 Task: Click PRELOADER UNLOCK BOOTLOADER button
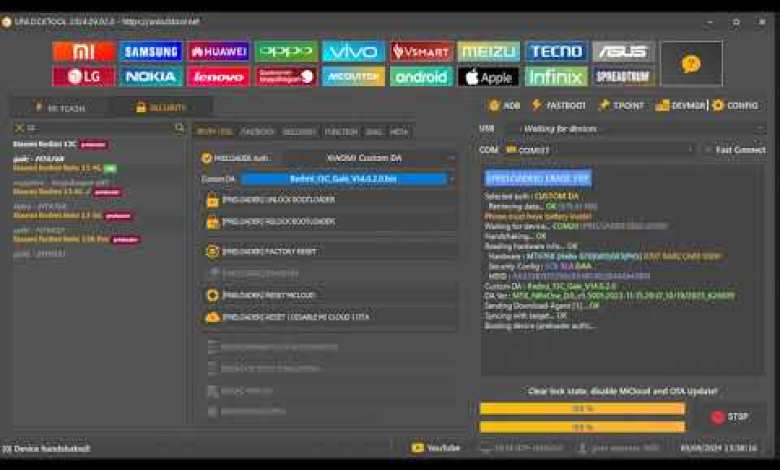tap(329, 200)
